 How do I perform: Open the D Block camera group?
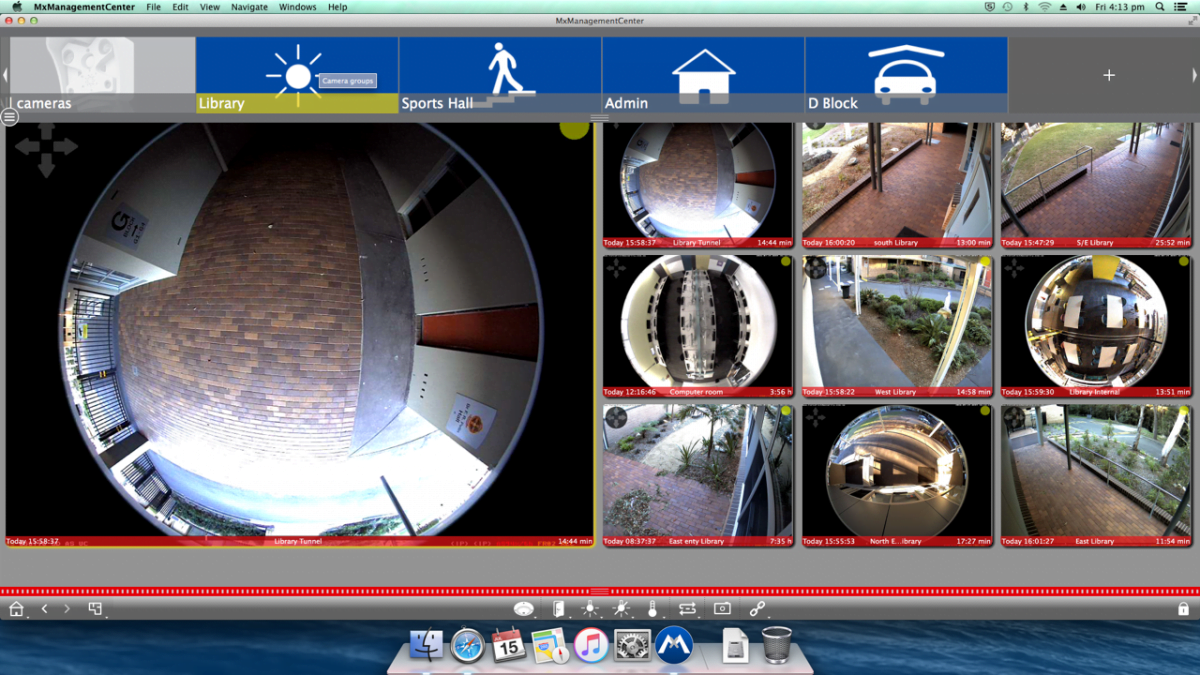[905, 75]
